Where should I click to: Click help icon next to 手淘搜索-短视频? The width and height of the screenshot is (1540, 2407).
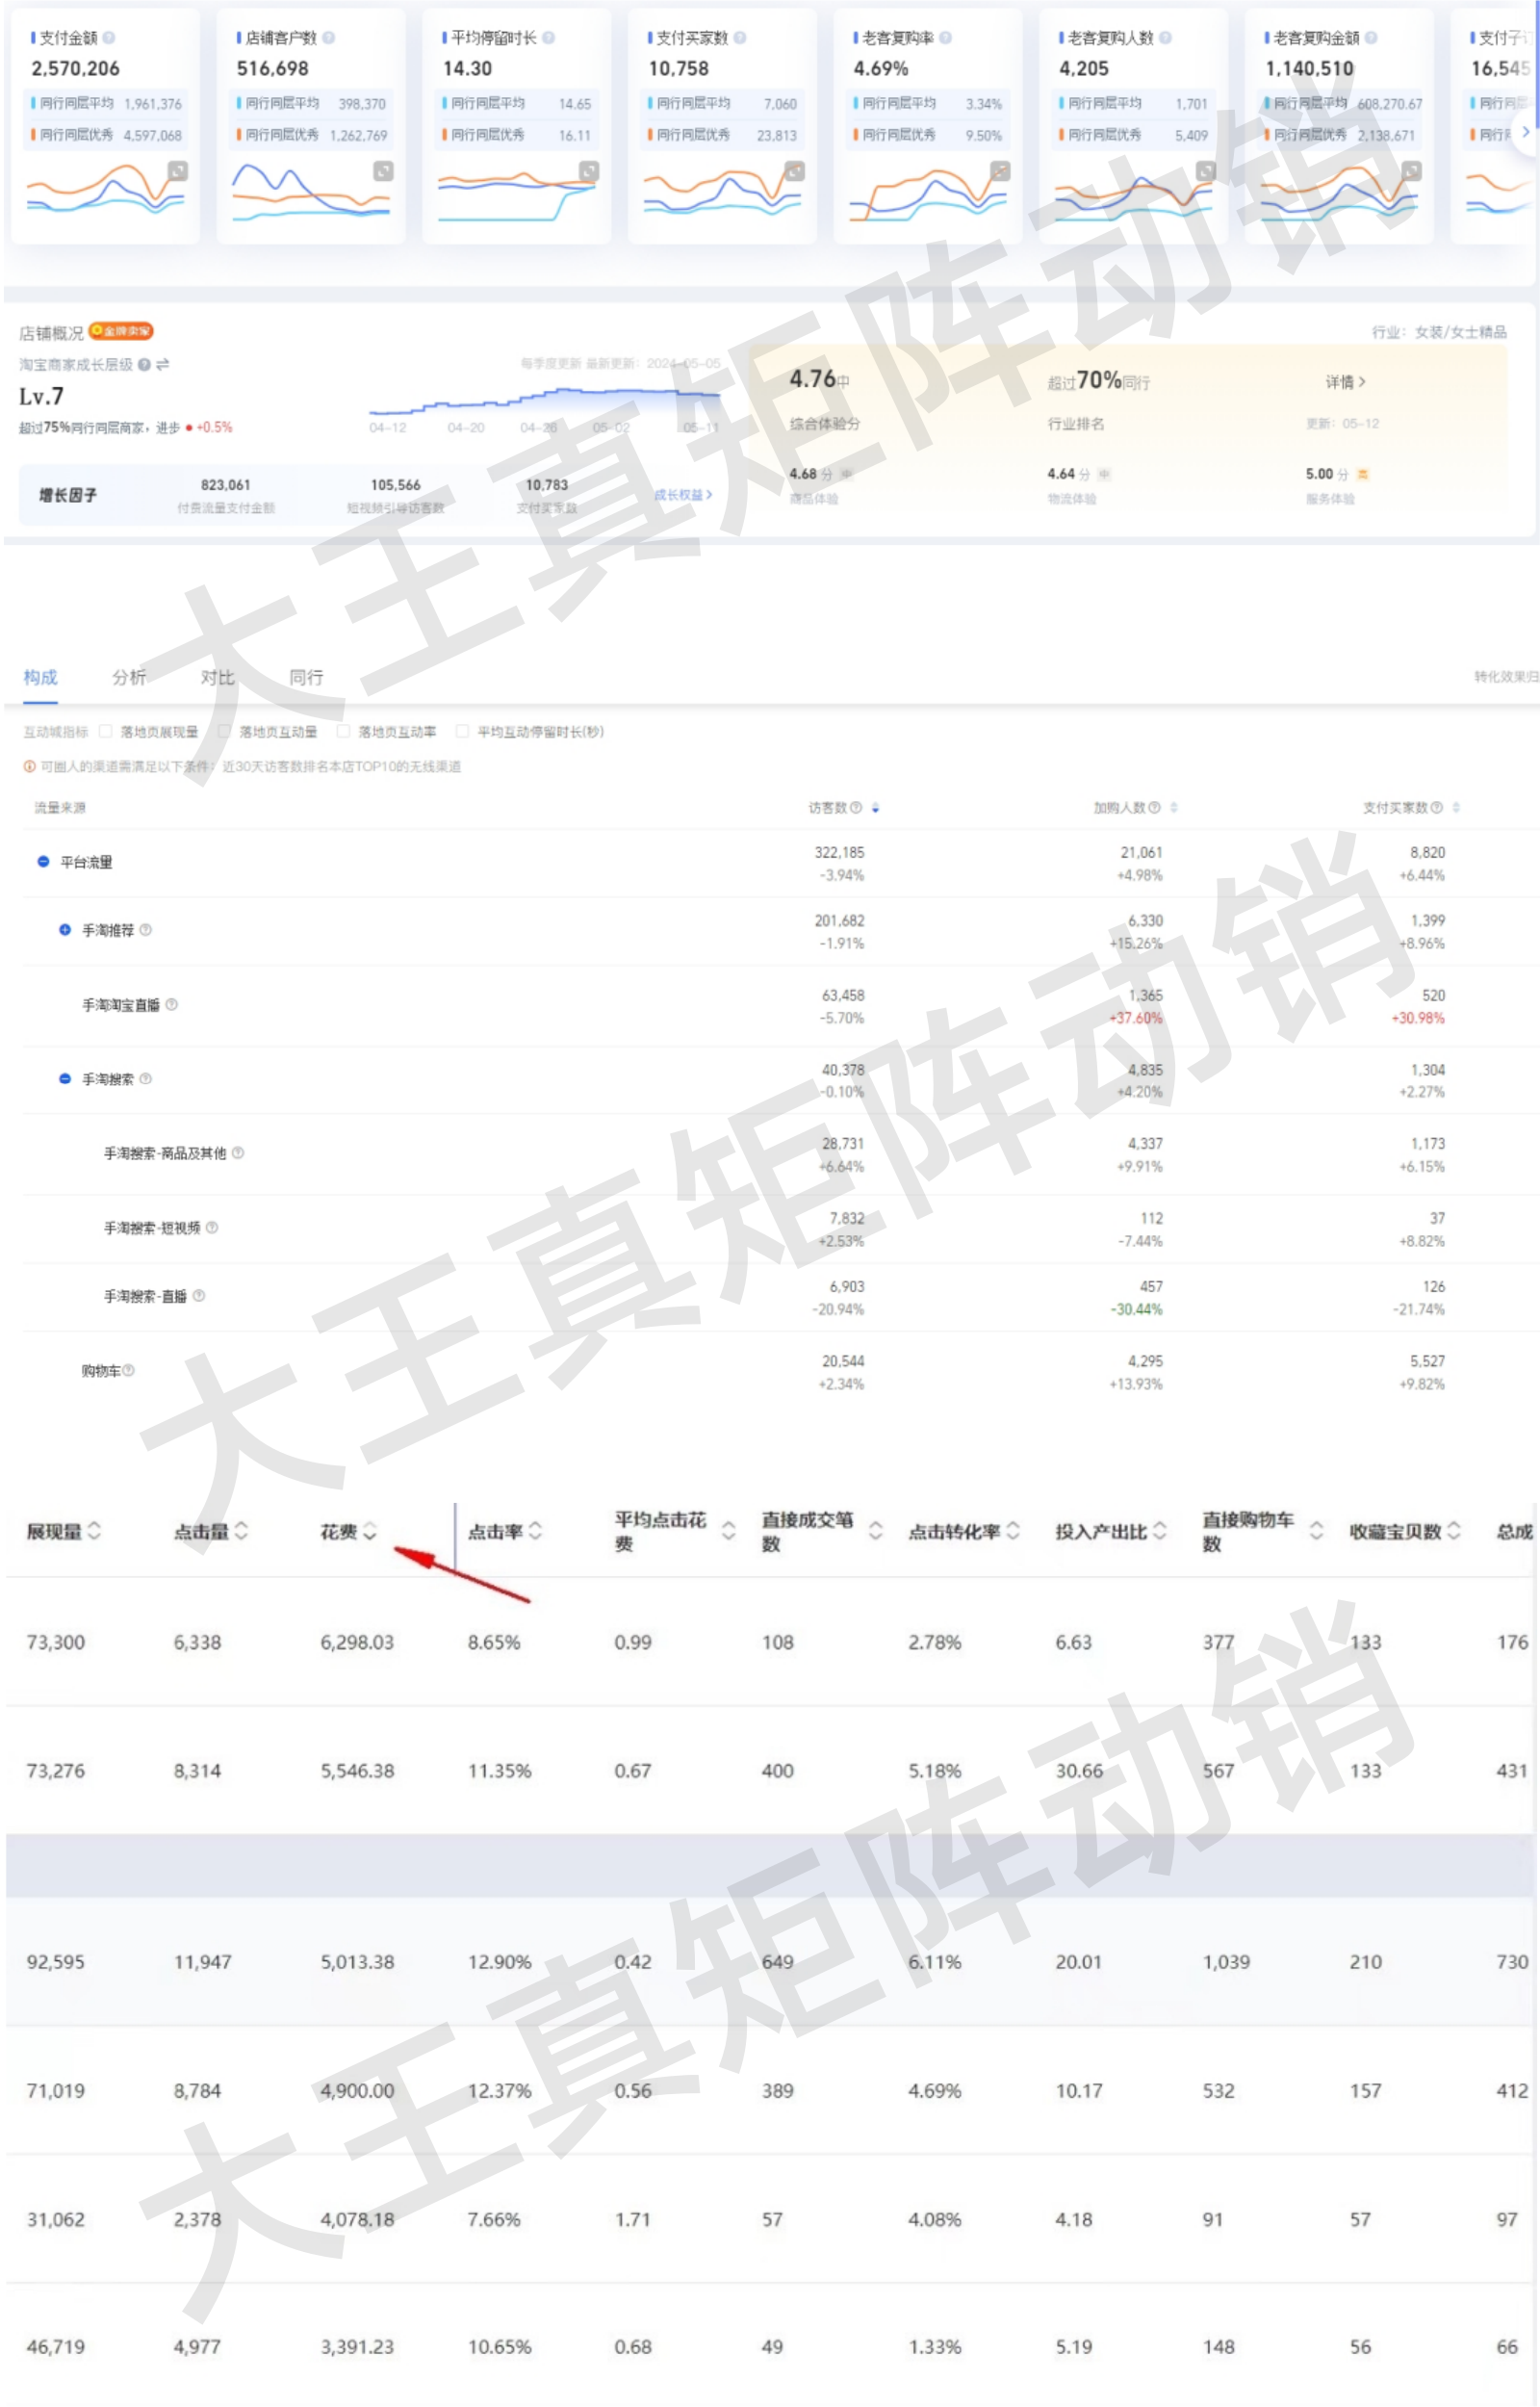pos(212,1228)
